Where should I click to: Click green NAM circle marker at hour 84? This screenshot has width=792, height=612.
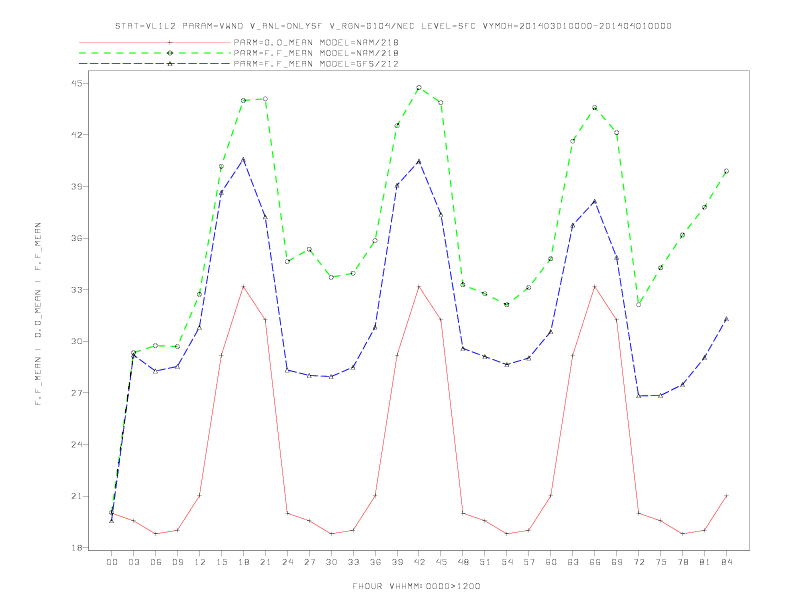pyautogui.click(x=726, y=171)
